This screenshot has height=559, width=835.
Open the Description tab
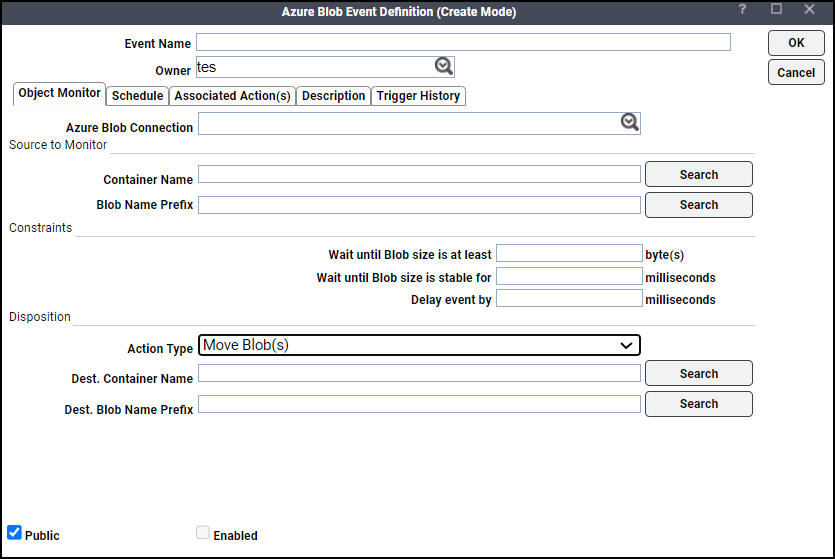tap(333, 96)
